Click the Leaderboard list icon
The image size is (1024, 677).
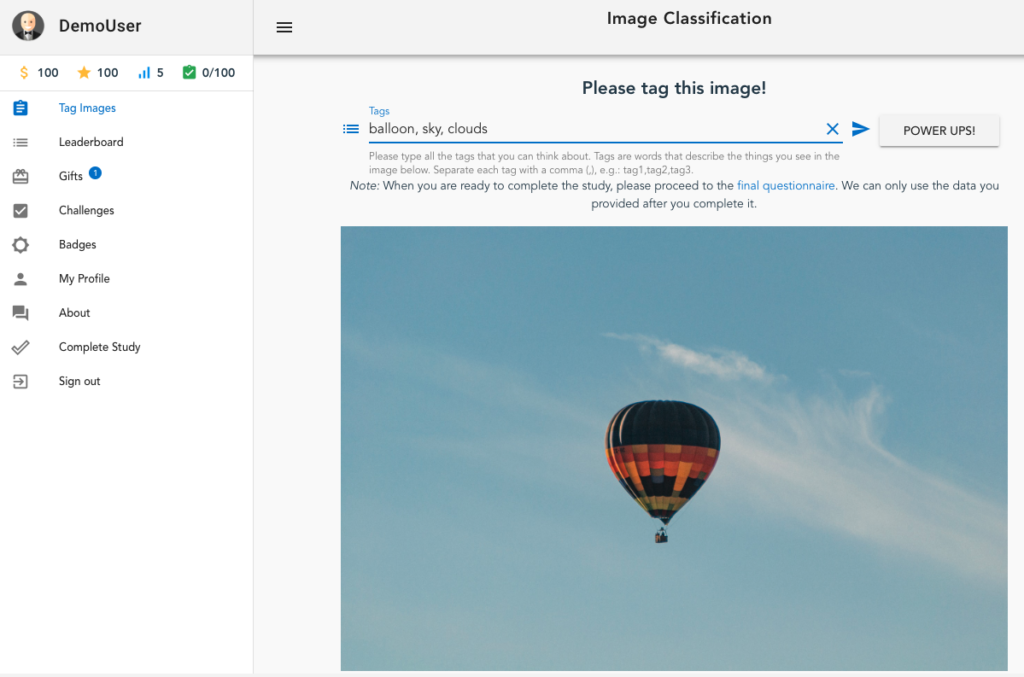tap(20, 142)
